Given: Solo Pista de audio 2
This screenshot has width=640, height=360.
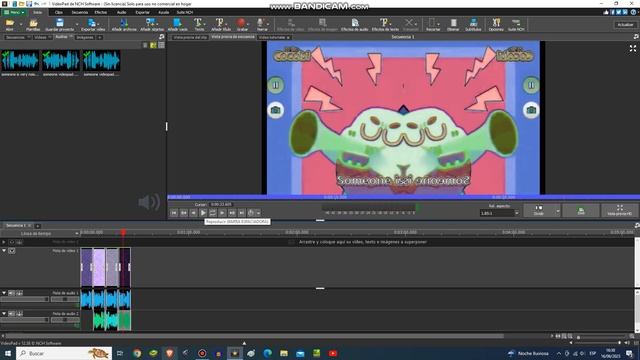Looking at the screenshot, I should [x=19, y=314].
